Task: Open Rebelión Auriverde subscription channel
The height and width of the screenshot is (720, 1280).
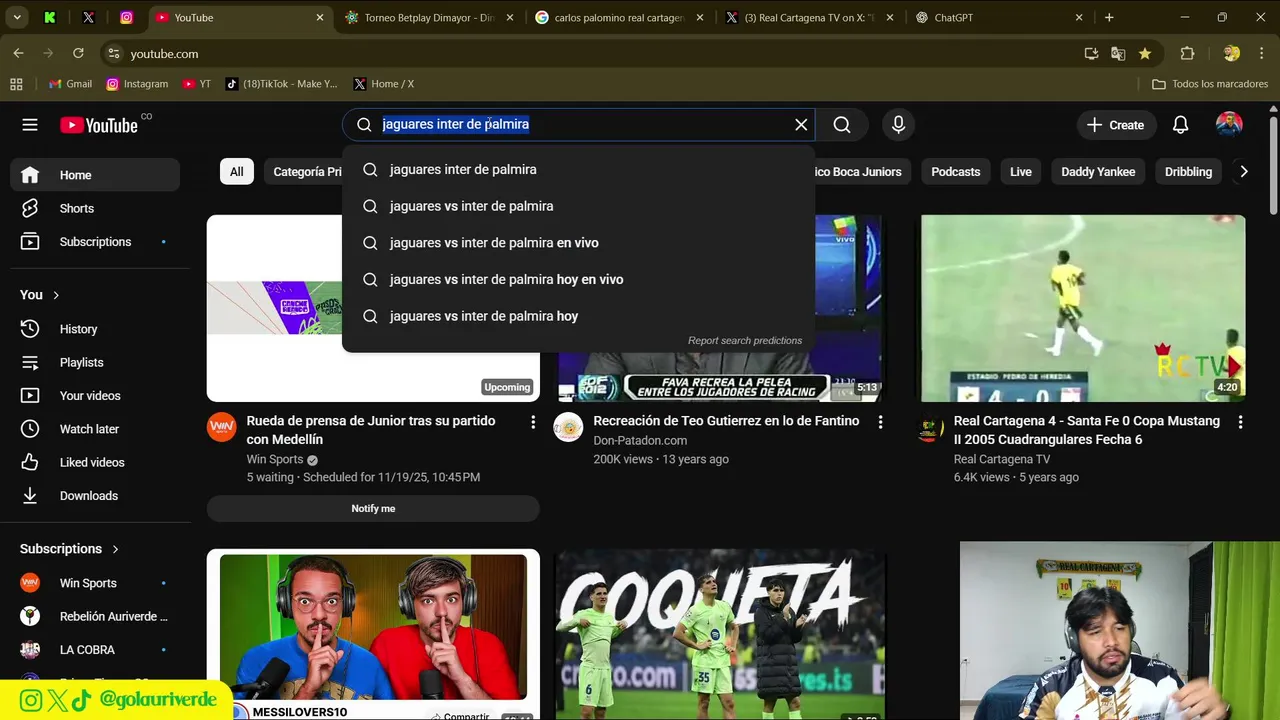Action: pos(95,616)
